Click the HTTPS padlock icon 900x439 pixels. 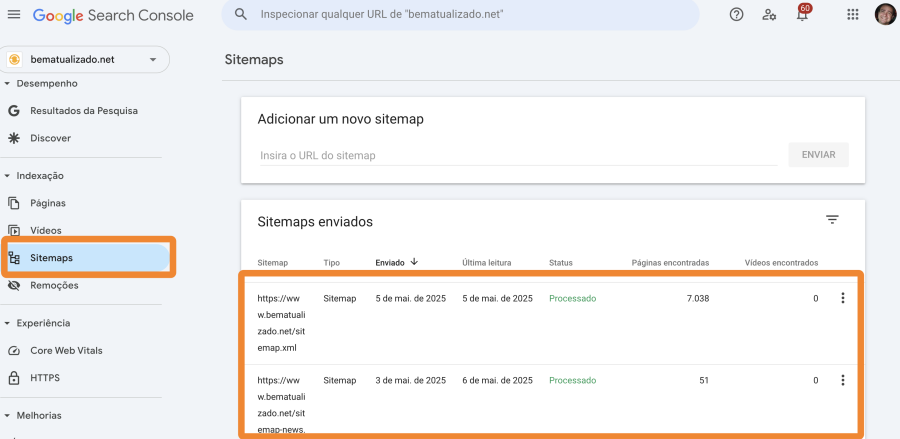point(14,378)
